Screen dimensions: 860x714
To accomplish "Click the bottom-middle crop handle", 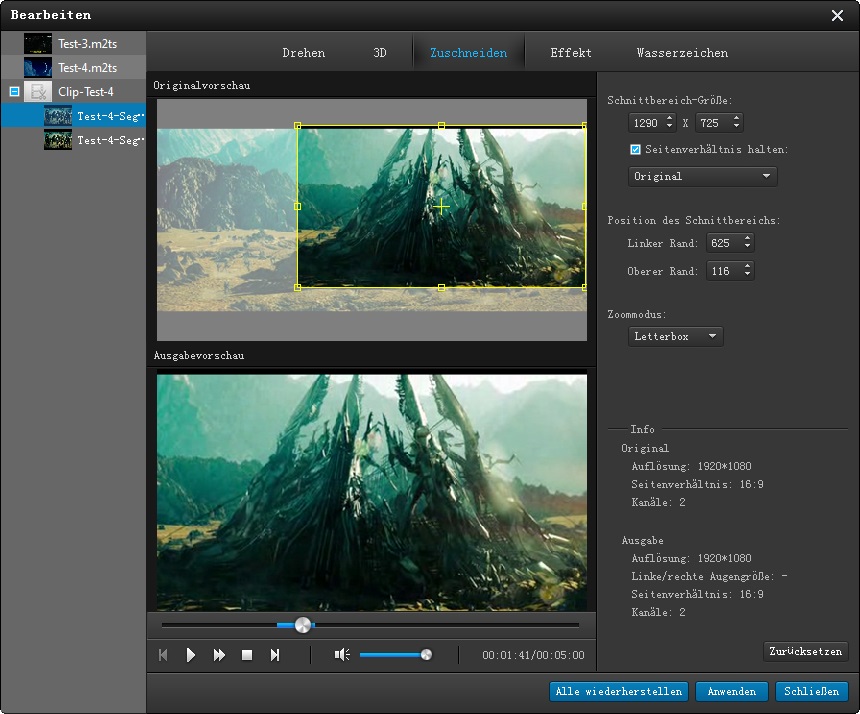I will 442,287.
